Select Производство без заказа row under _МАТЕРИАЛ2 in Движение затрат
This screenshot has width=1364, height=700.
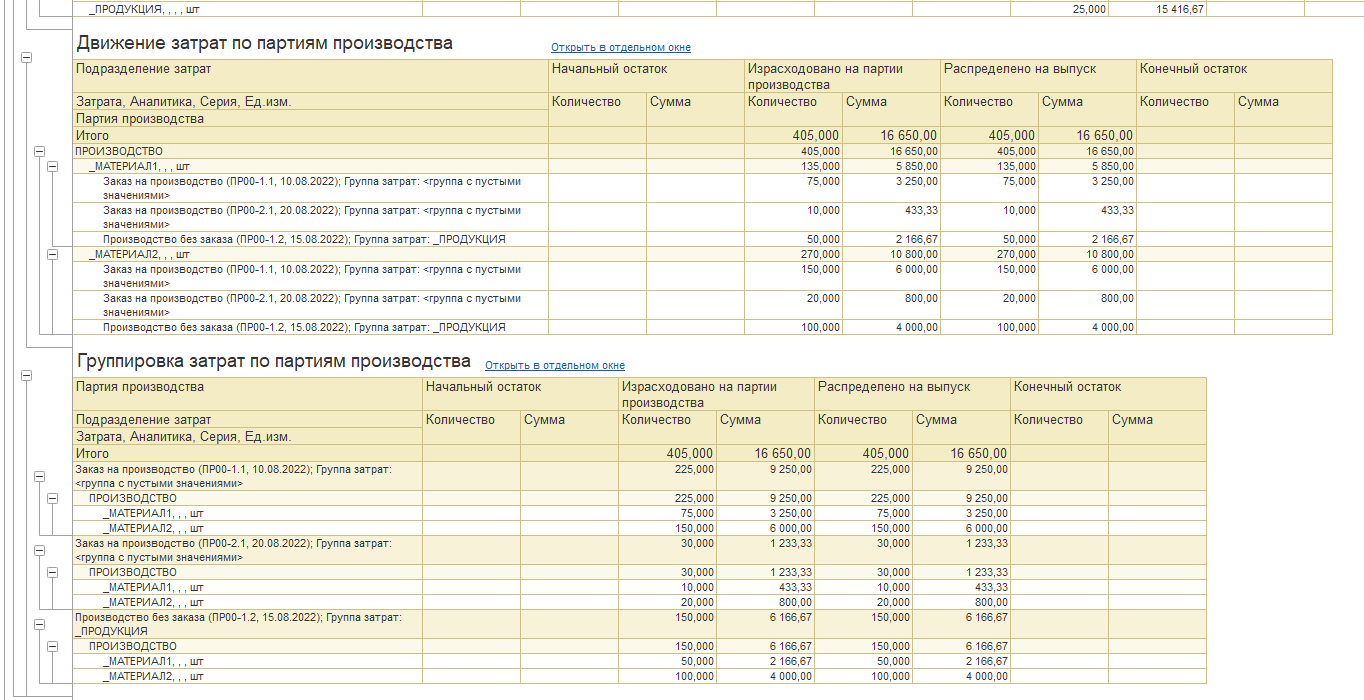point(304,327)
